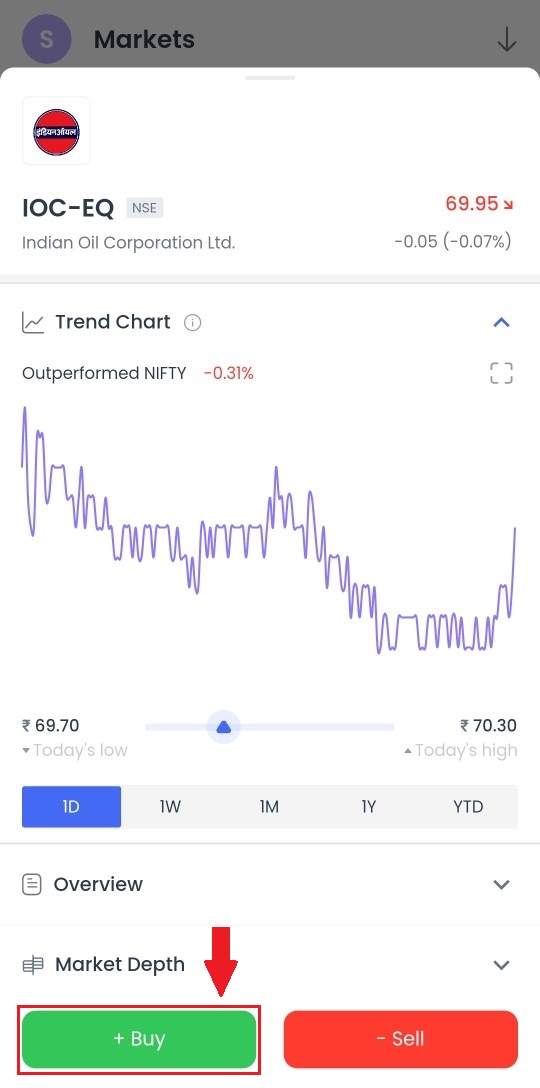Screen dimensions: 540x1088
Task: Select the 1D chart range
Action: pos(71,807)
